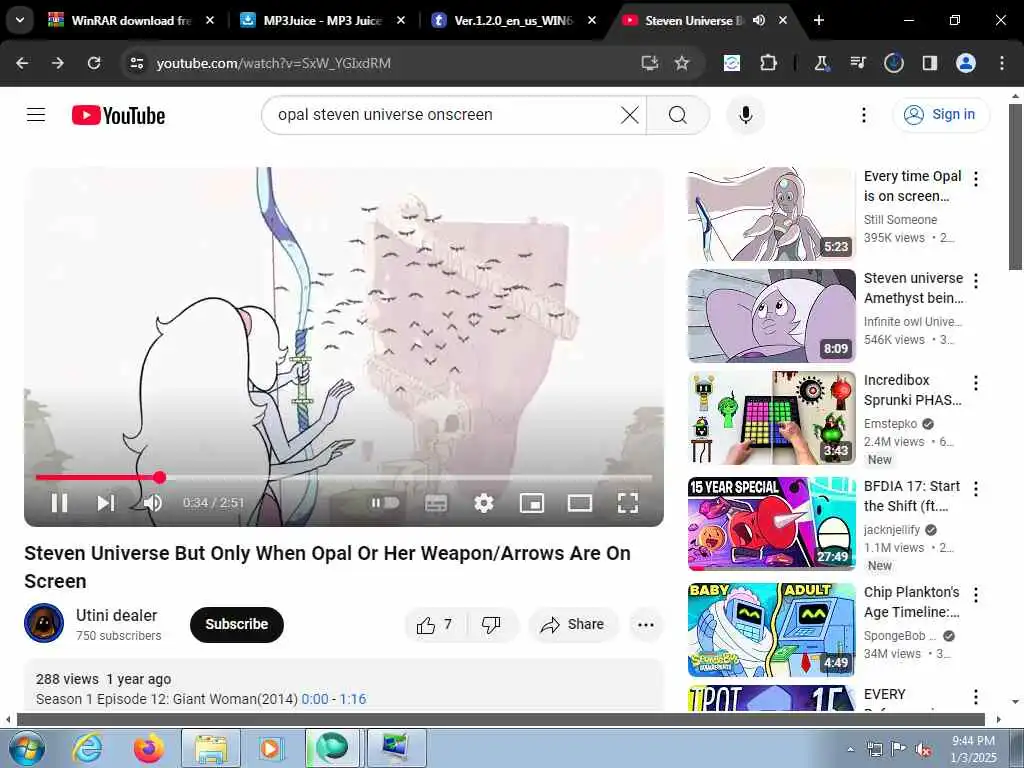Toggle Chrome side panel
This screenshot has height=768, width=1024.
coord(930,63)
